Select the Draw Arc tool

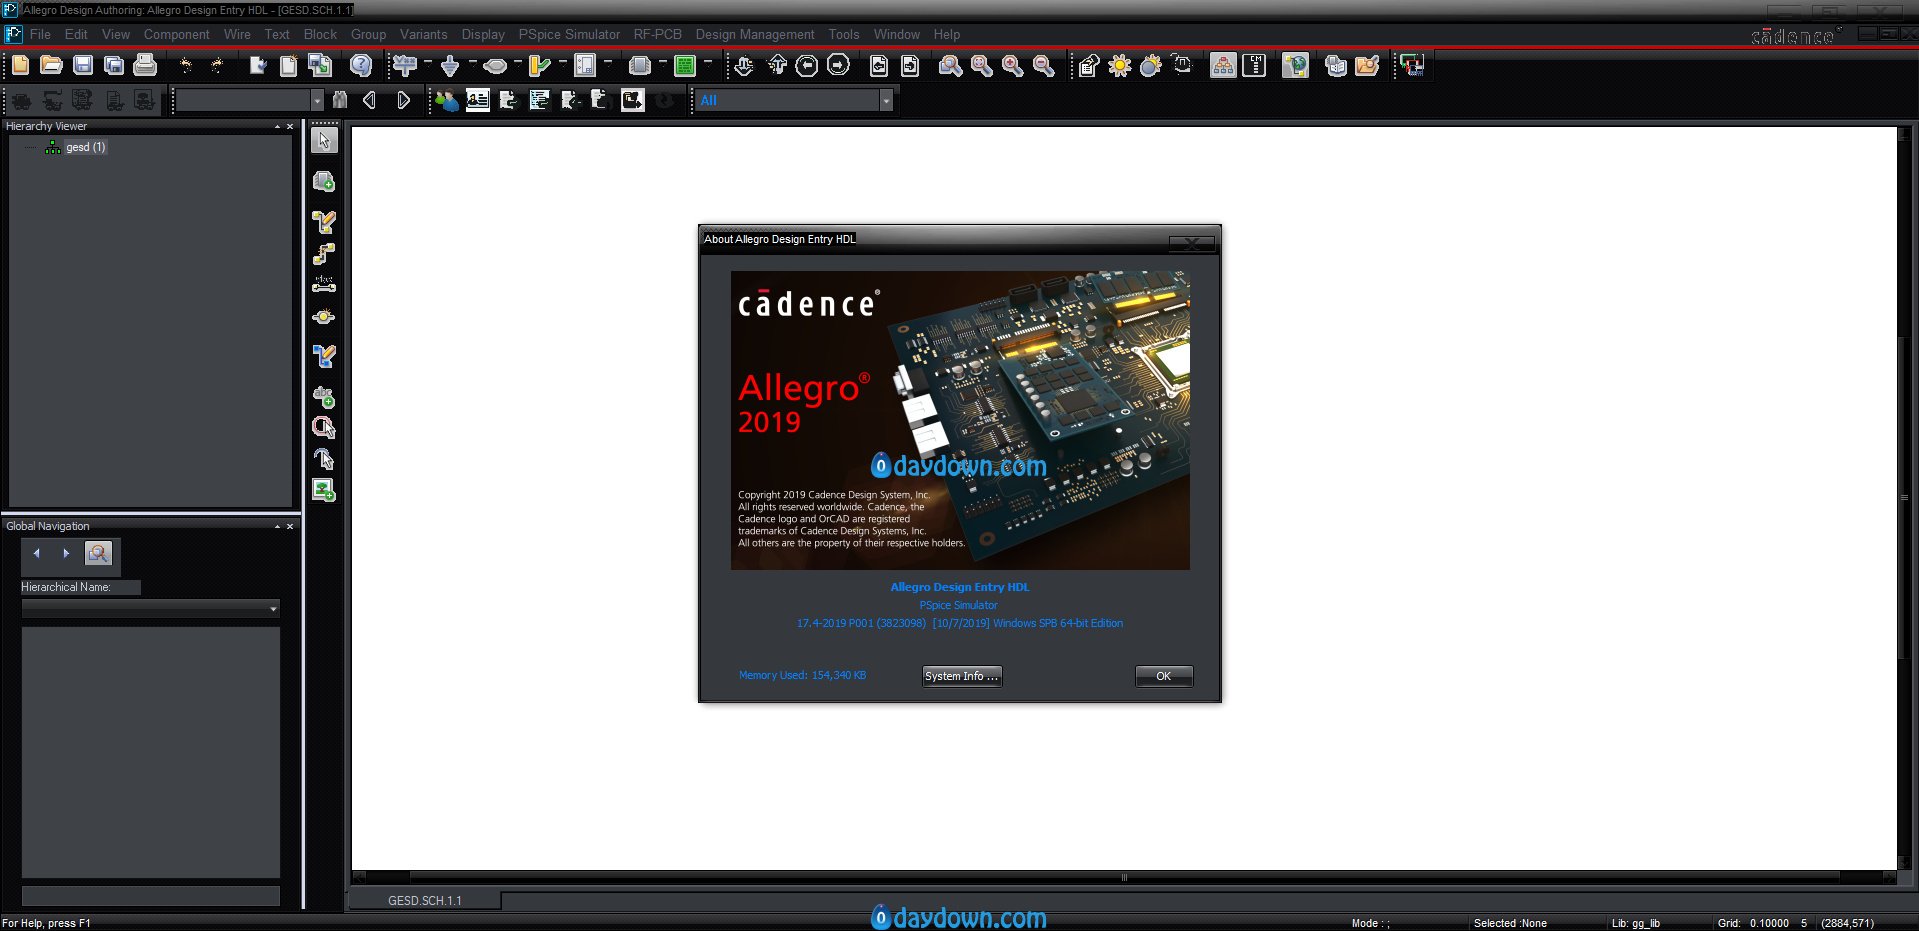[324, 459]
